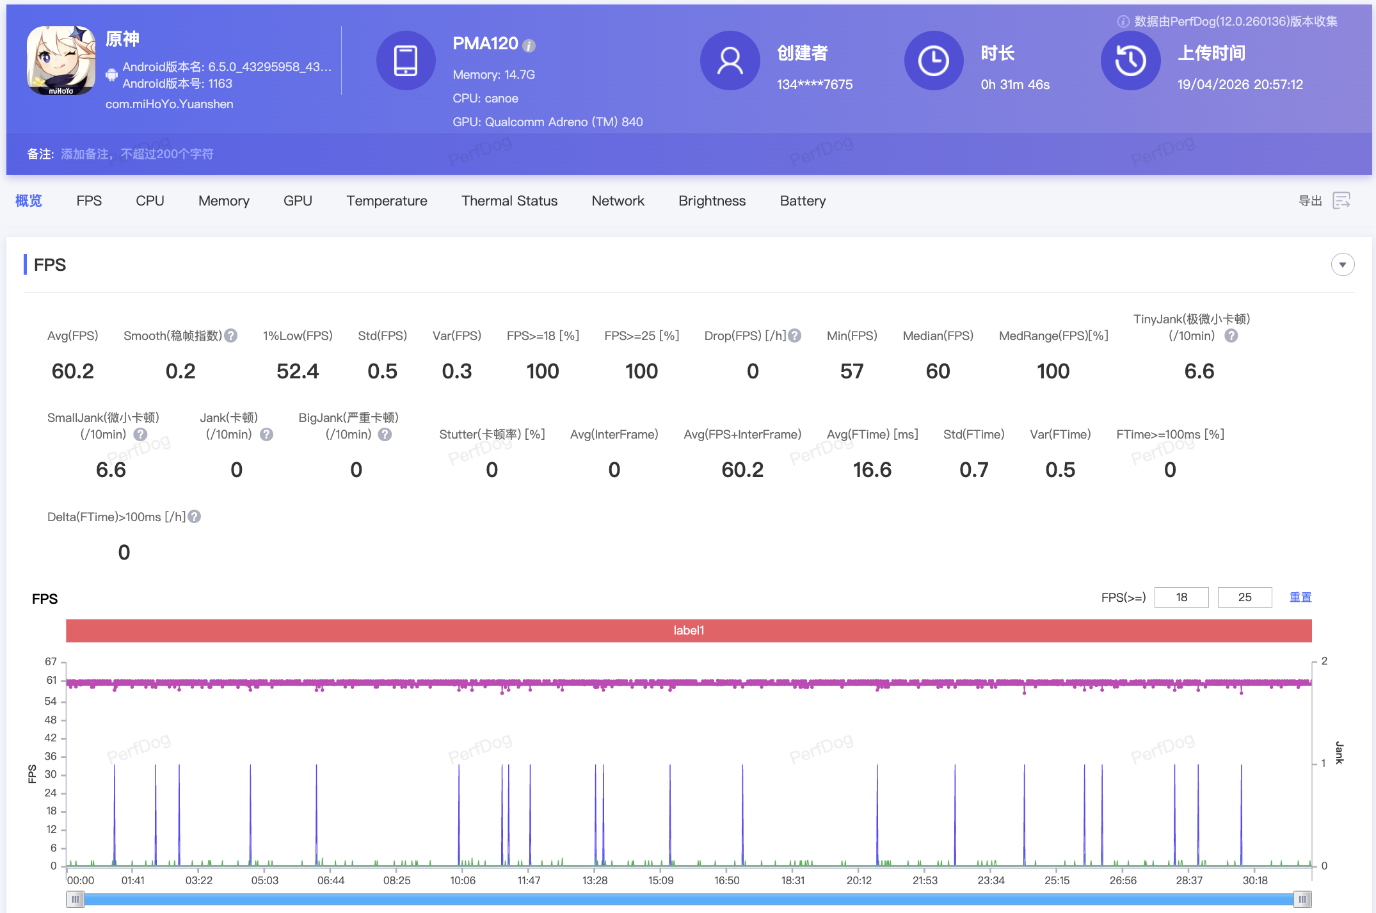Open help icon next to Smooth index
Viewport: 1376px width, 913px height.
[x=231, y=336]
